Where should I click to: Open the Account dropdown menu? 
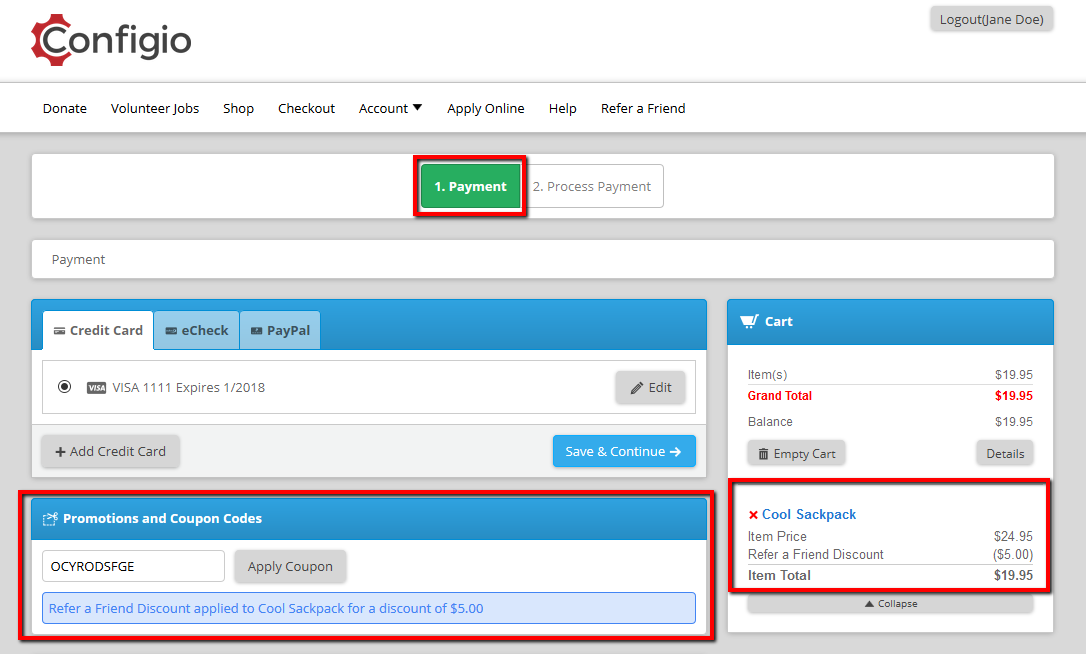(x=390, y=108)
